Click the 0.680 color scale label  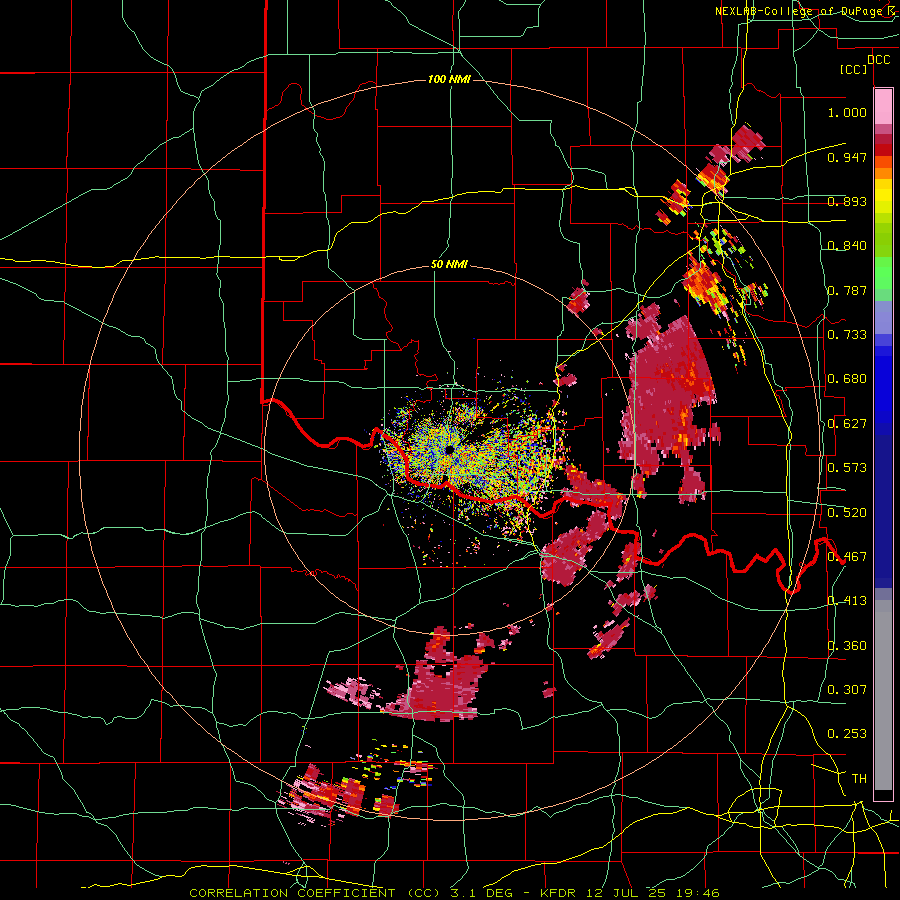pos(847,379)
